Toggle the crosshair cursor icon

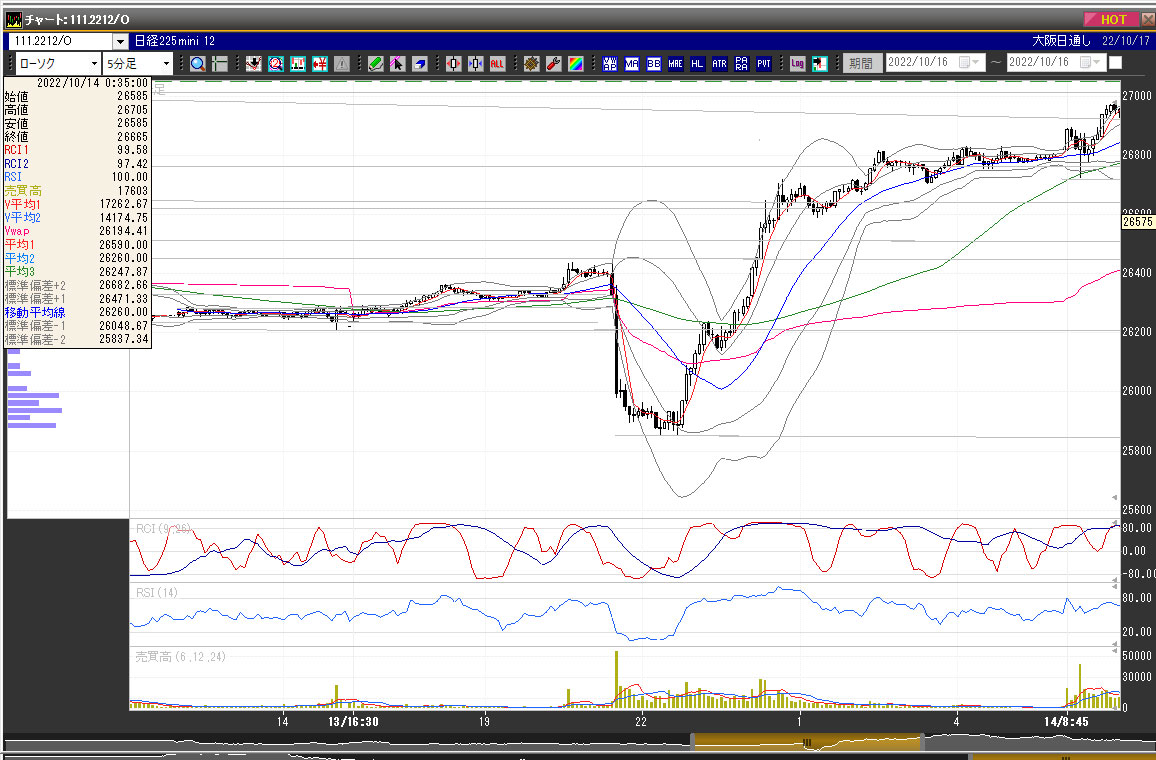pos(220,64)
